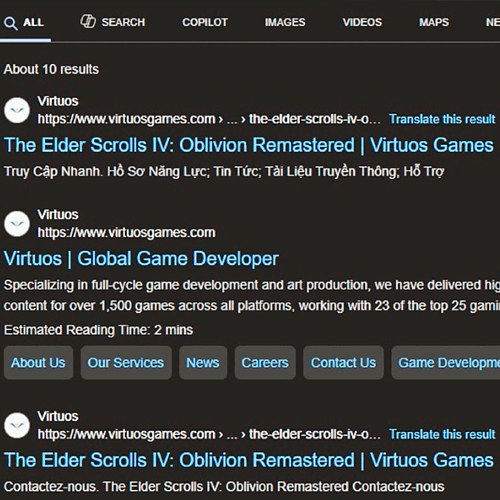Click the first result's Virtuos favicon
The height and width of the screenshot is (500, 500).
pos(17,110)
